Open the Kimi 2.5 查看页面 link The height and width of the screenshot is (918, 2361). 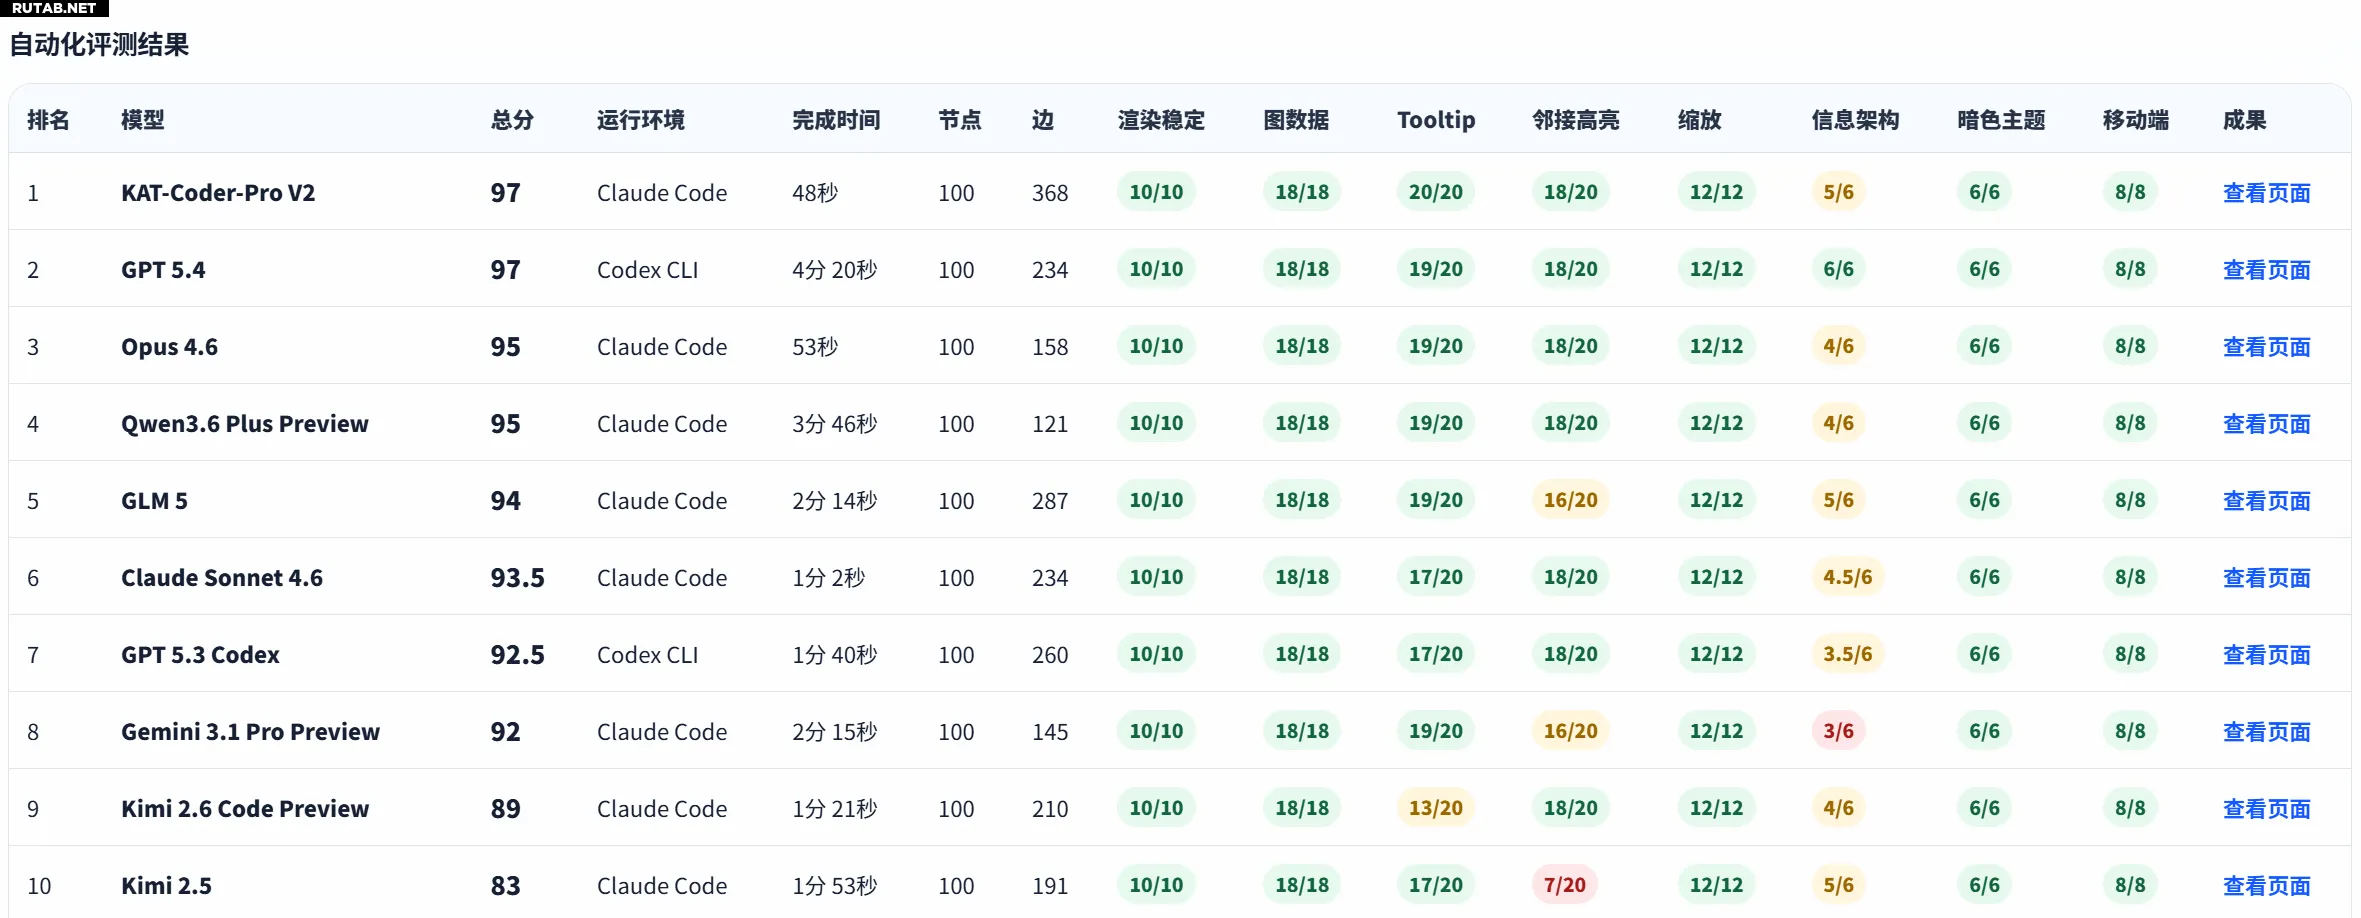pos(2266,886)
